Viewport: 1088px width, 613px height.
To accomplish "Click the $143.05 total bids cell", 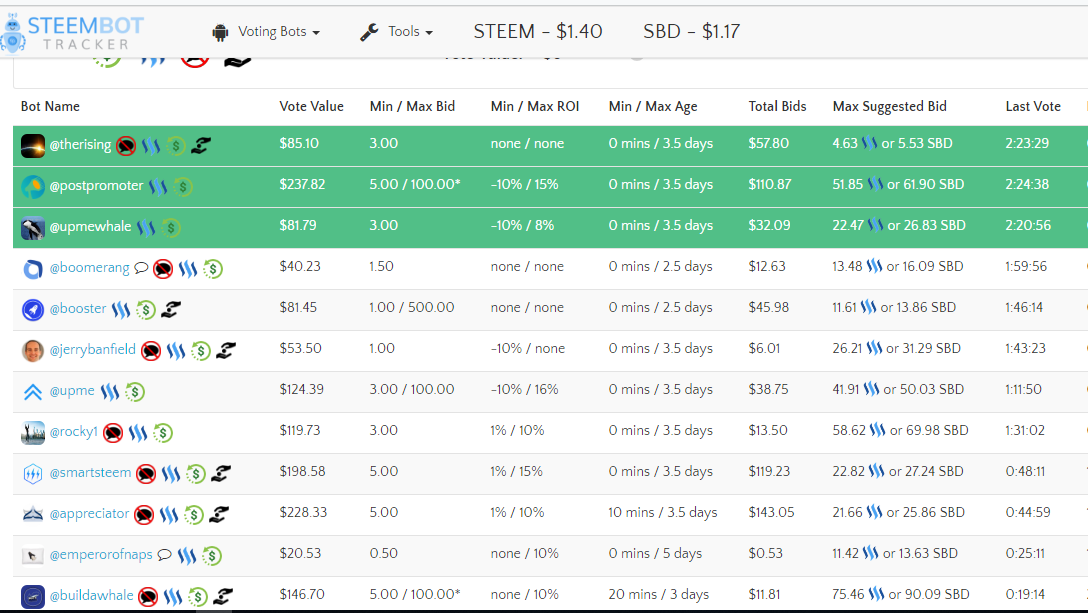I will point(772,512).
